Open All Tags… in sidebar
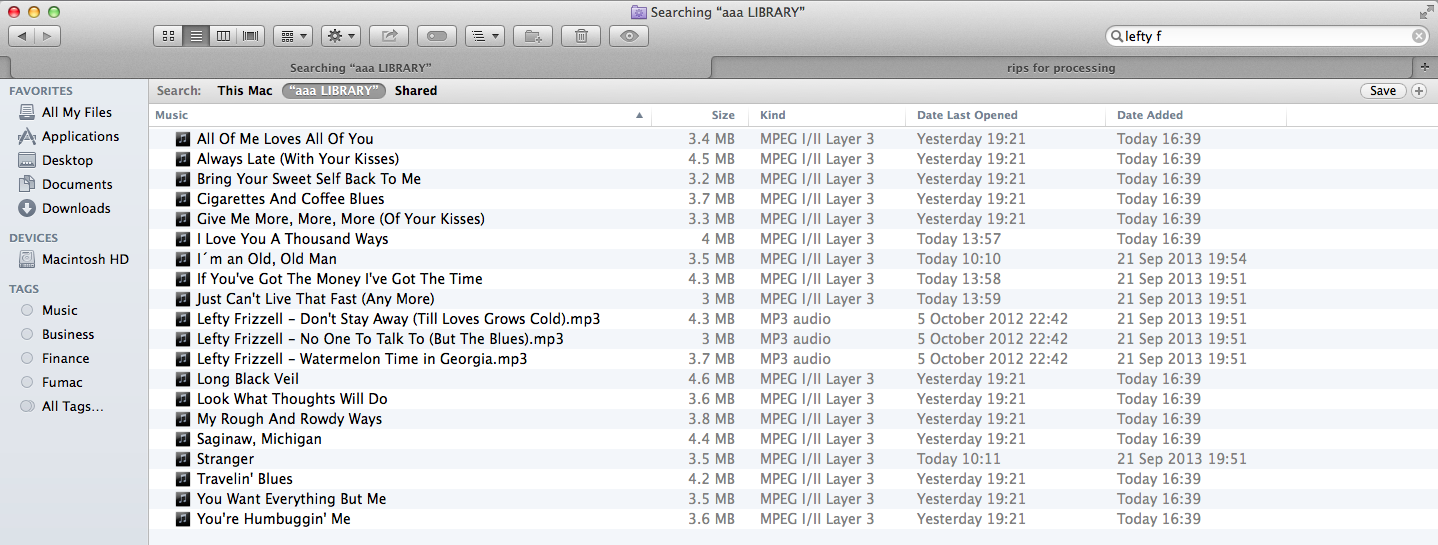This screenshot has width=1438, height=545. pos(62,407)
